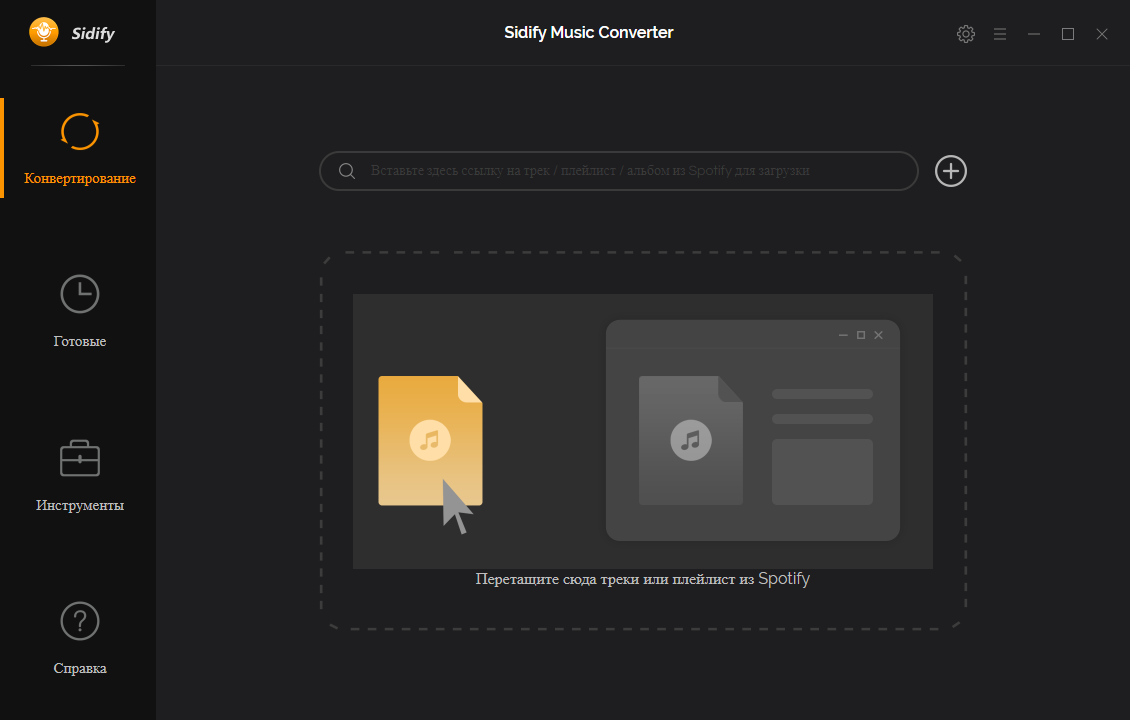Viewport: 1130px width, 720px height.
Task: Select the Конвертирование tab label
Action: pyautogui.click(x=80, y=179)
